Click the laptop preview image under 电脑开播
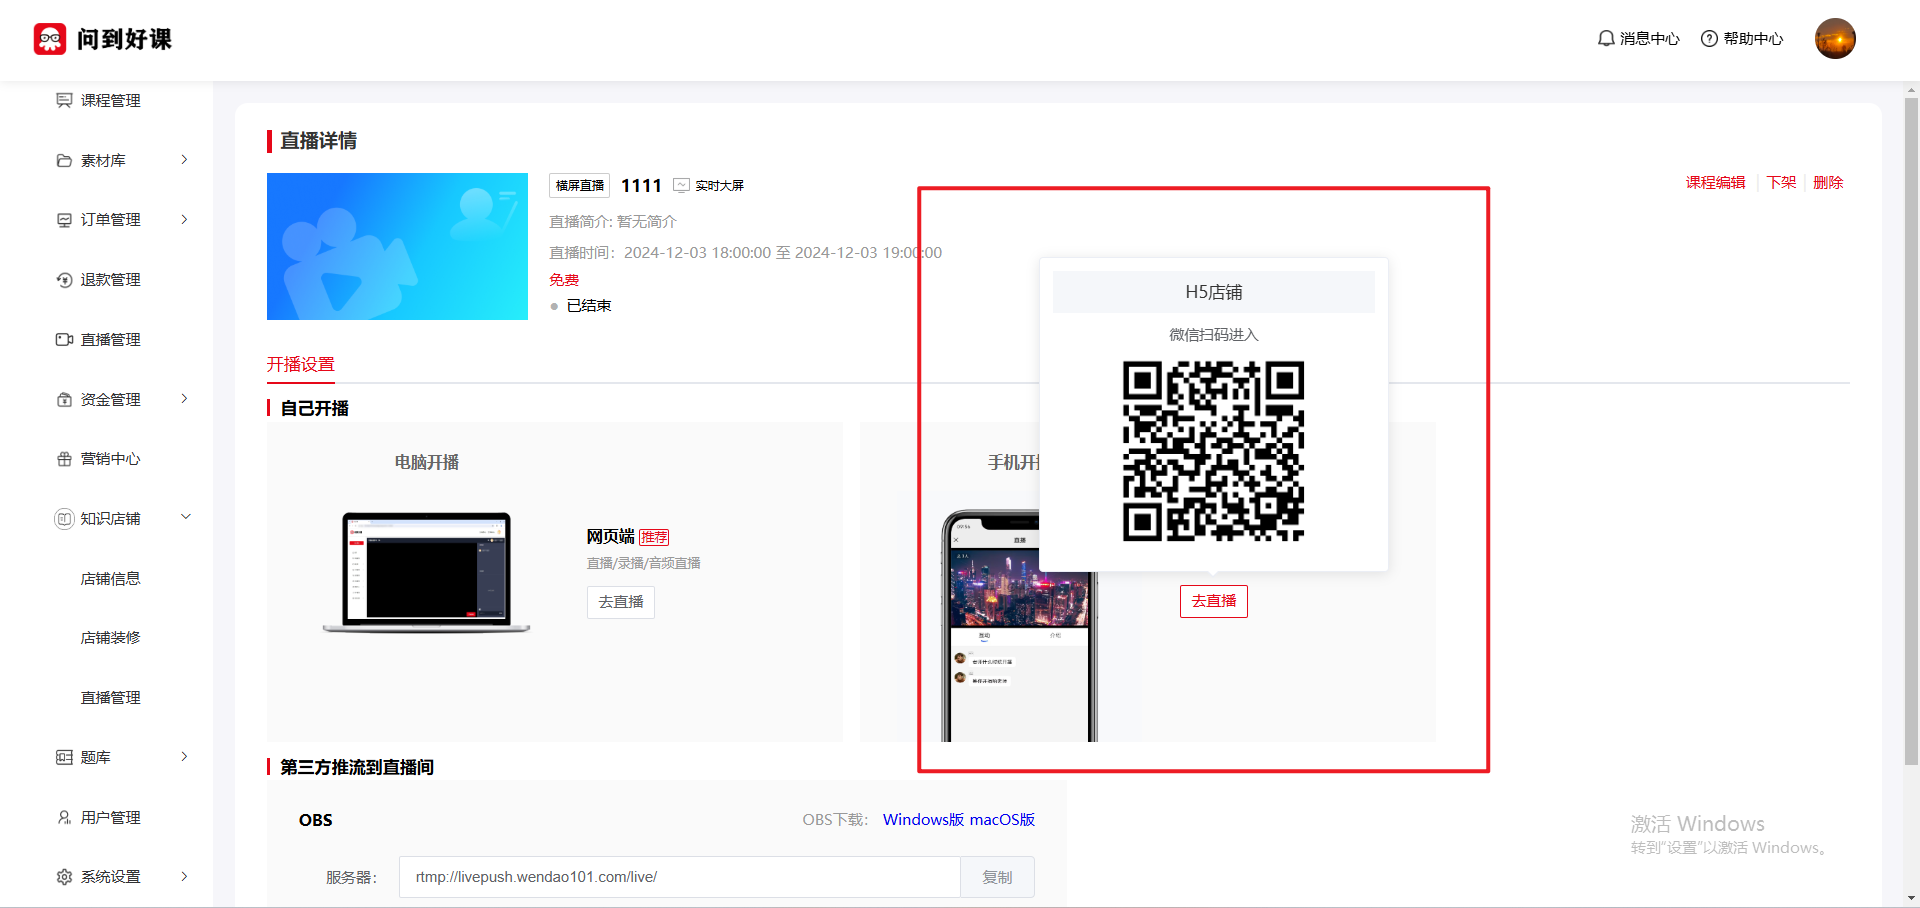This screenshot has width=1920, height=908. (426, 572)
